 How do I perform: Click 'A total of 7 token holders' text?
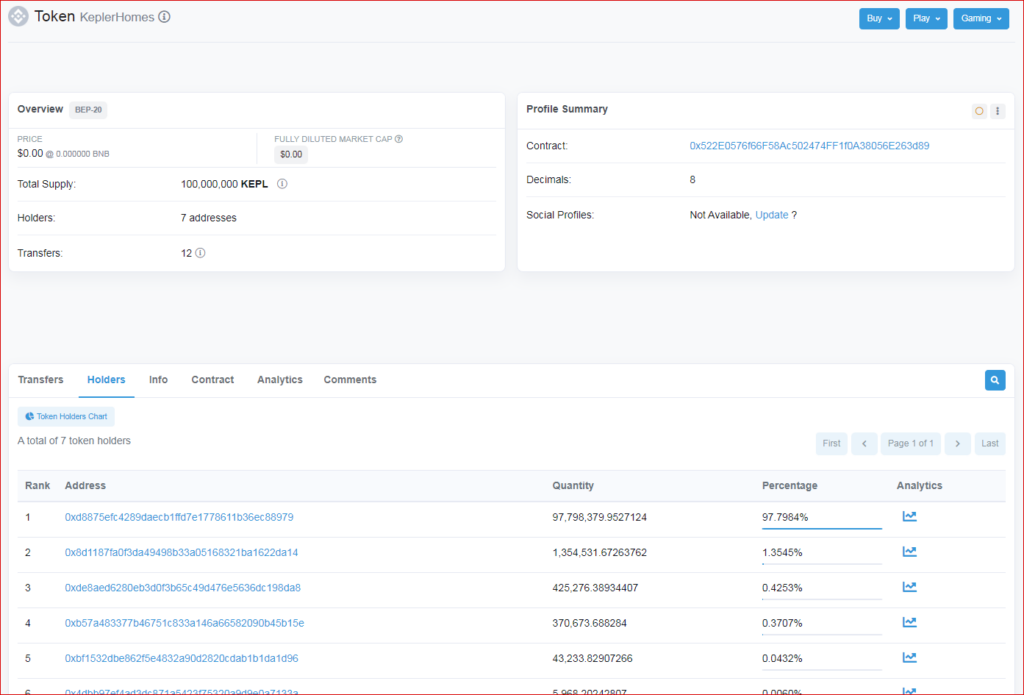74,440
